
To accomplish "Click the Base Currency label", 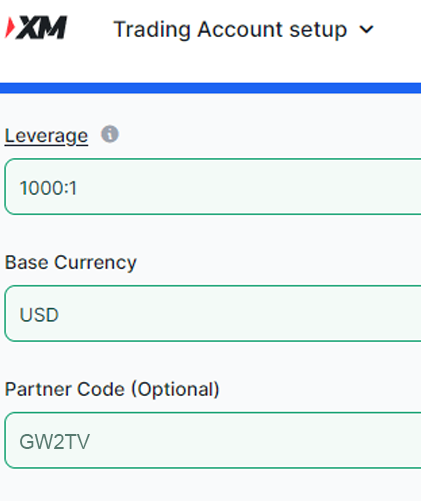I will point(71,263).
